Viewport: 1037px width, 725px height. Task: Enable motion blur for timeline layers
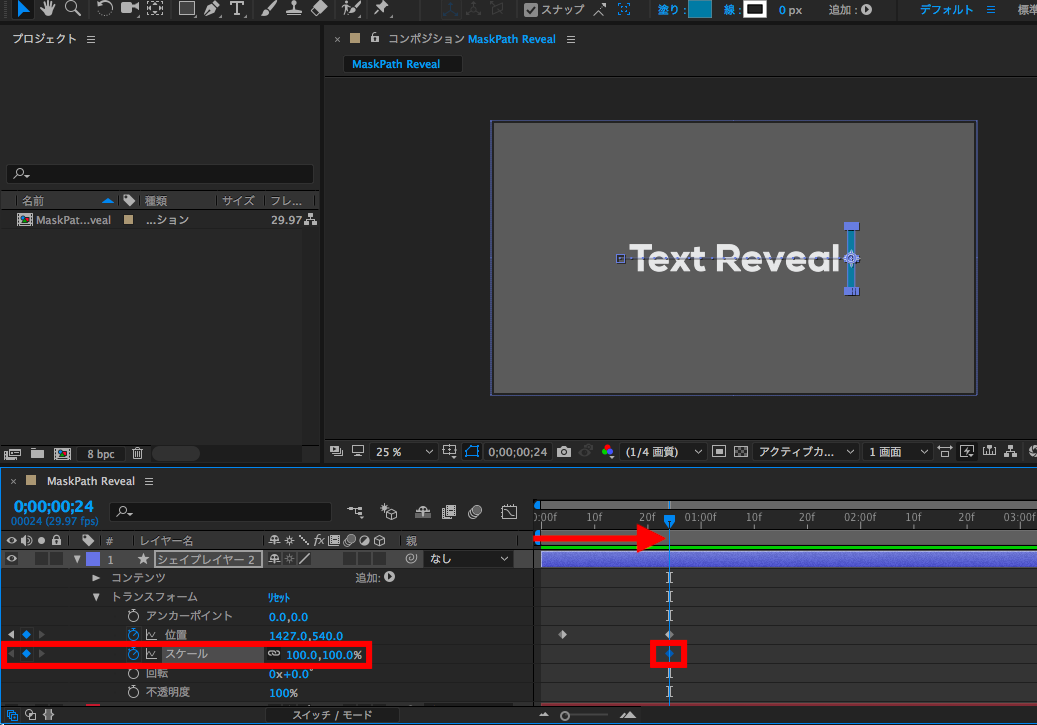[476, 512]
